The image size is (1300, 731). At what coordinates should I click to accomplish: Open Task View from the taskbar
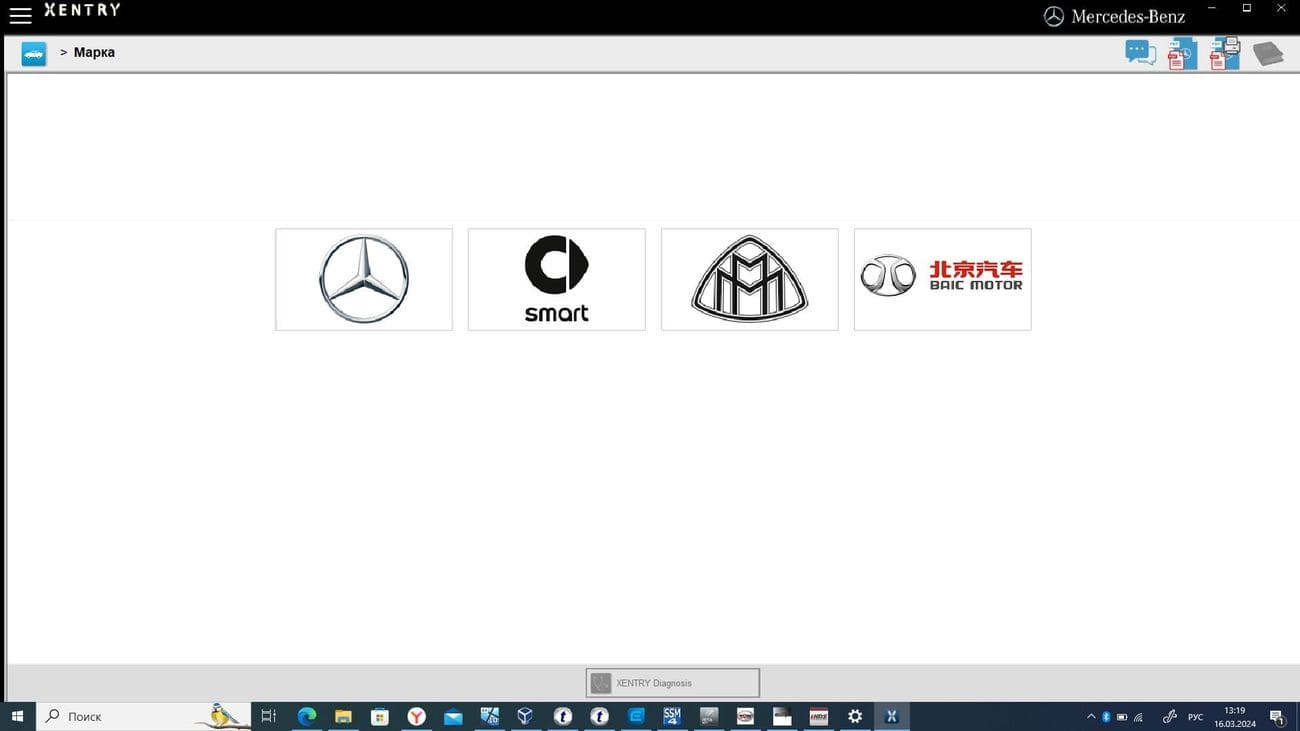click(268, 716)
